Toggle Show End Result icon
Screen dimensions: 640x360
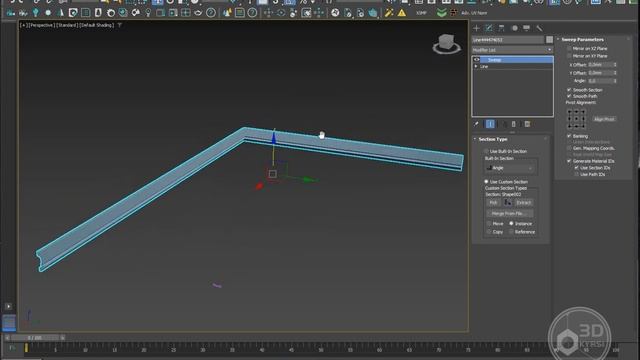click(x=490, y=124)
